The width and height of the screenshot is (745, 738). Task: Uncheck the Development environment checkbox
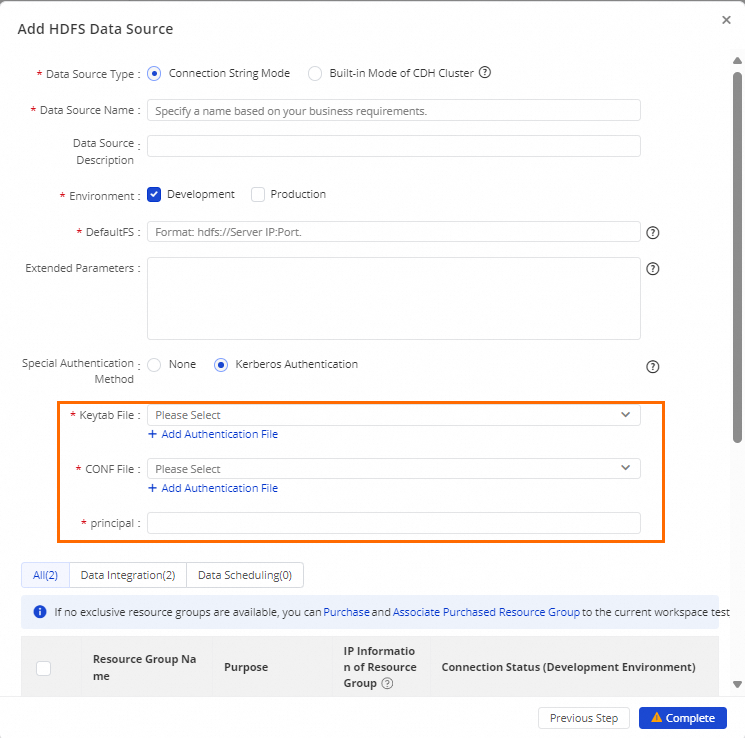tap(154, 195)
